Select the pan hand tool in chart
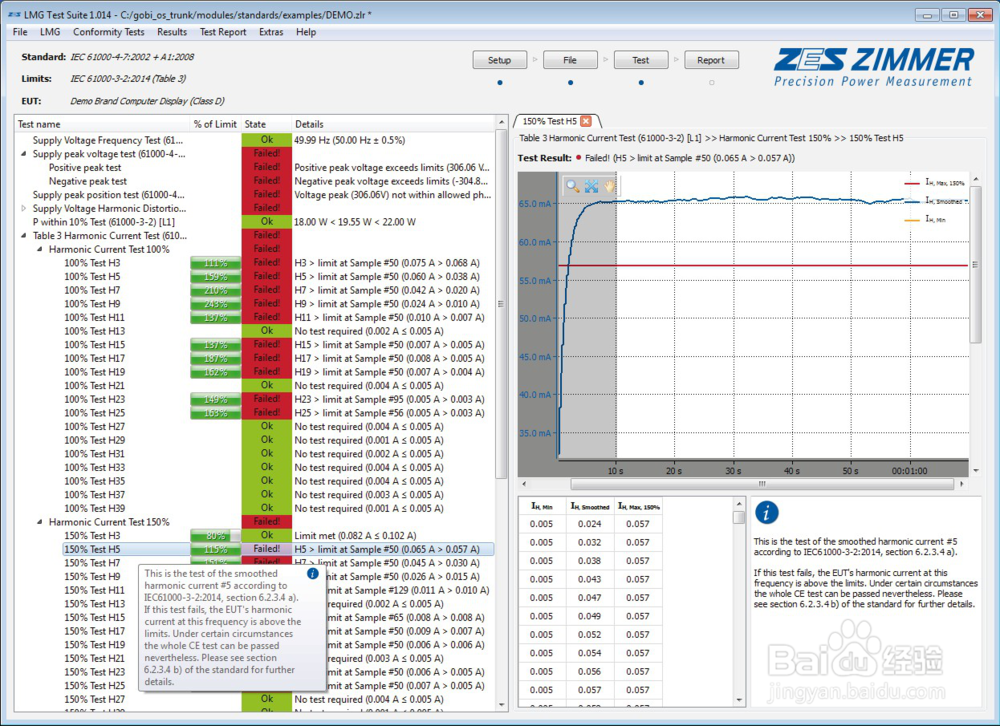The image size is (1000, 726). pos(610,186)
